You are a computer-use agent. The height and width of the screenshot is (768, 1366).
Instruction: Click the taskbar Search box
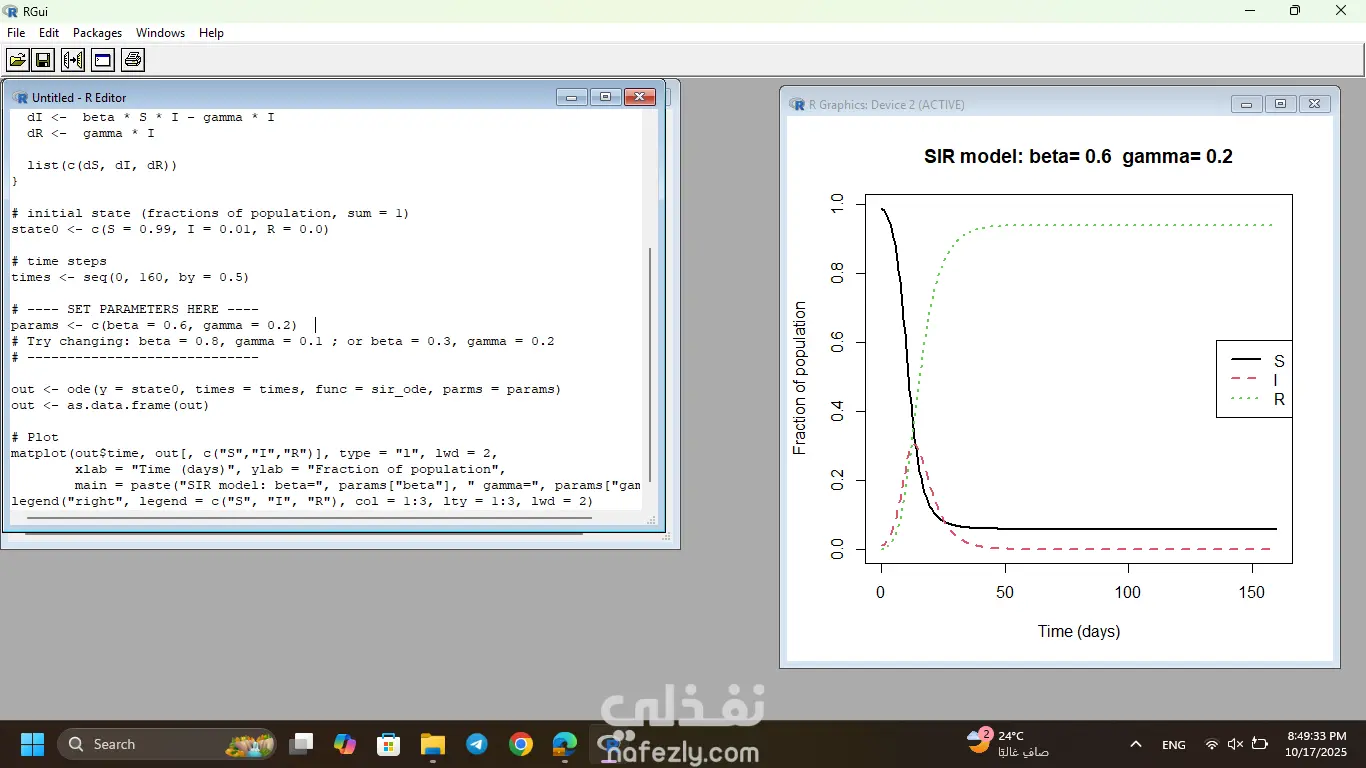point(167,744)
